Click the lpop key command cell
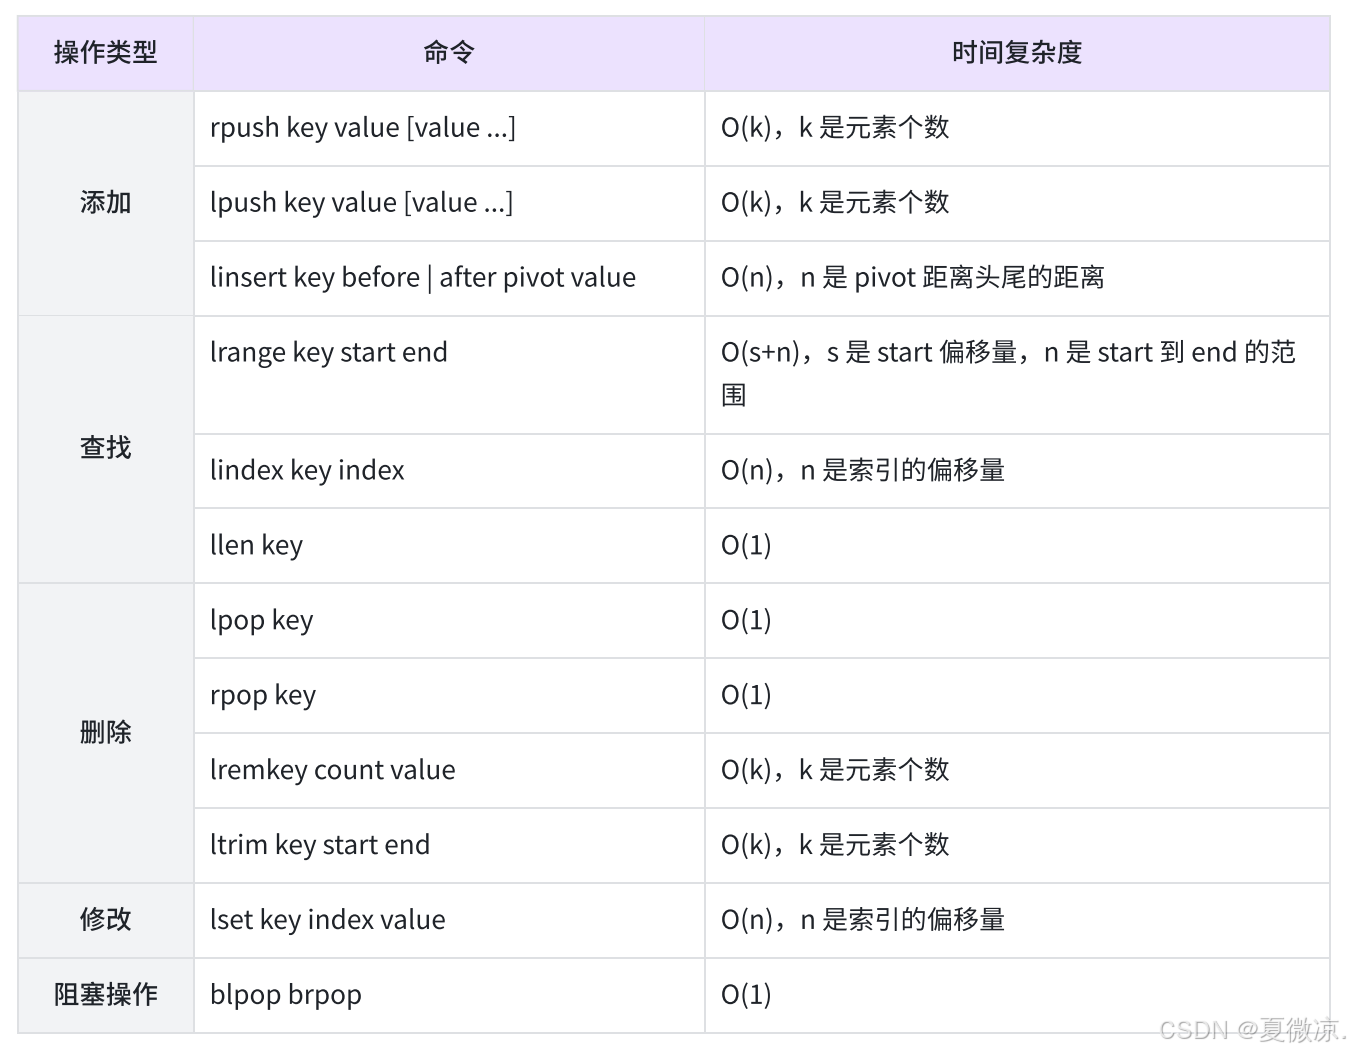Viewport: 1351px width, 1053px height. click(x=262, y=620)
